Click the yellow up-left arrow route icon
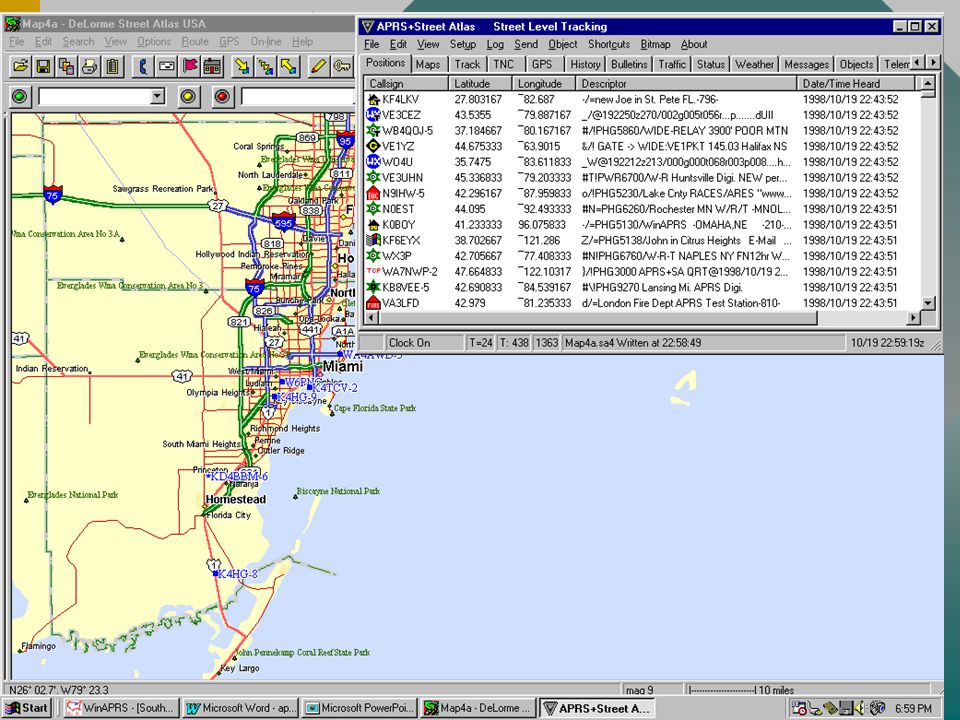The width and height of the screenshot is (960, 720). click(288, 66)
